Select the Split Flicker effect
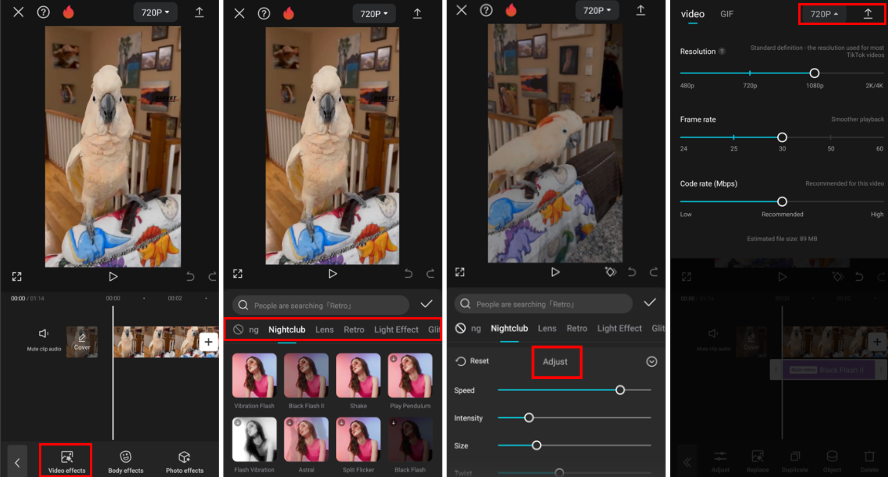Screen dimensions: 888x477 [x=358, y=445]
